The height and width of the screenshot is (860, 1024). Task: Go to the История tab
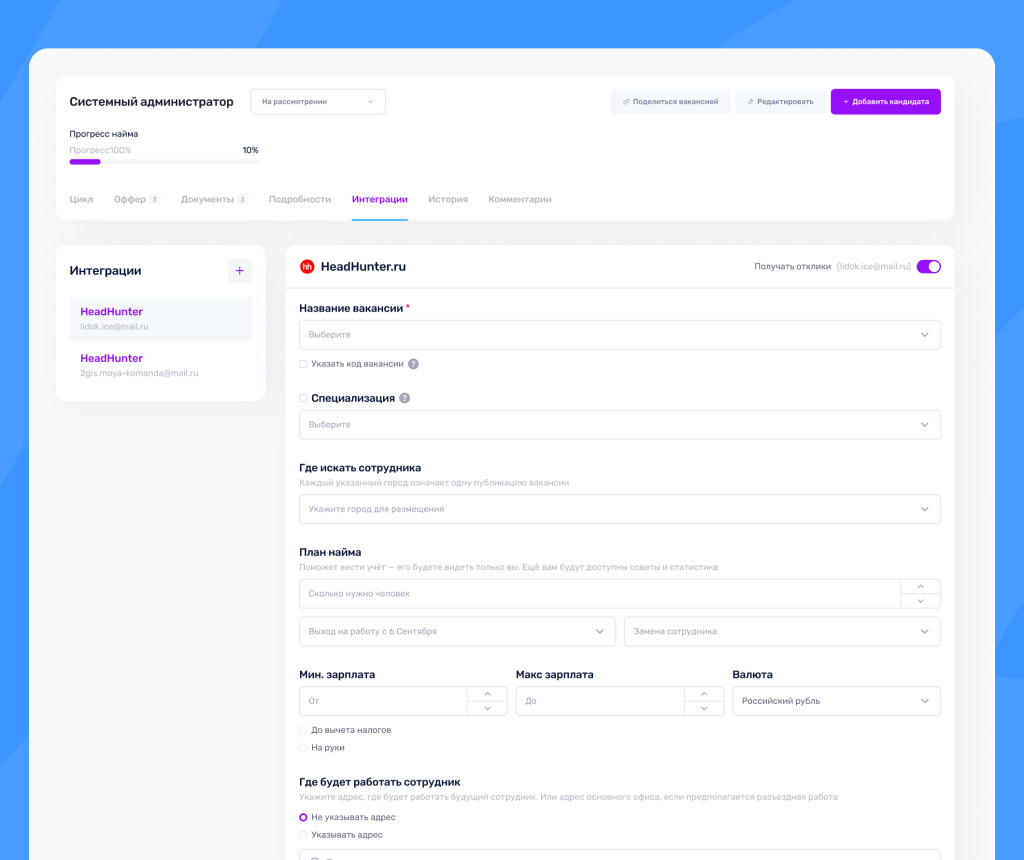click(448, 199)
